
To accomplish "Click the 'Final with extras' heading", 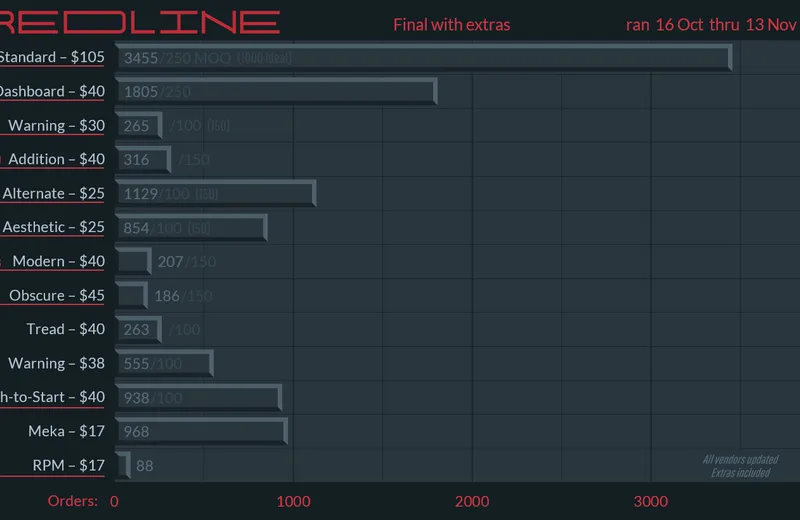I will click(452, 25).
